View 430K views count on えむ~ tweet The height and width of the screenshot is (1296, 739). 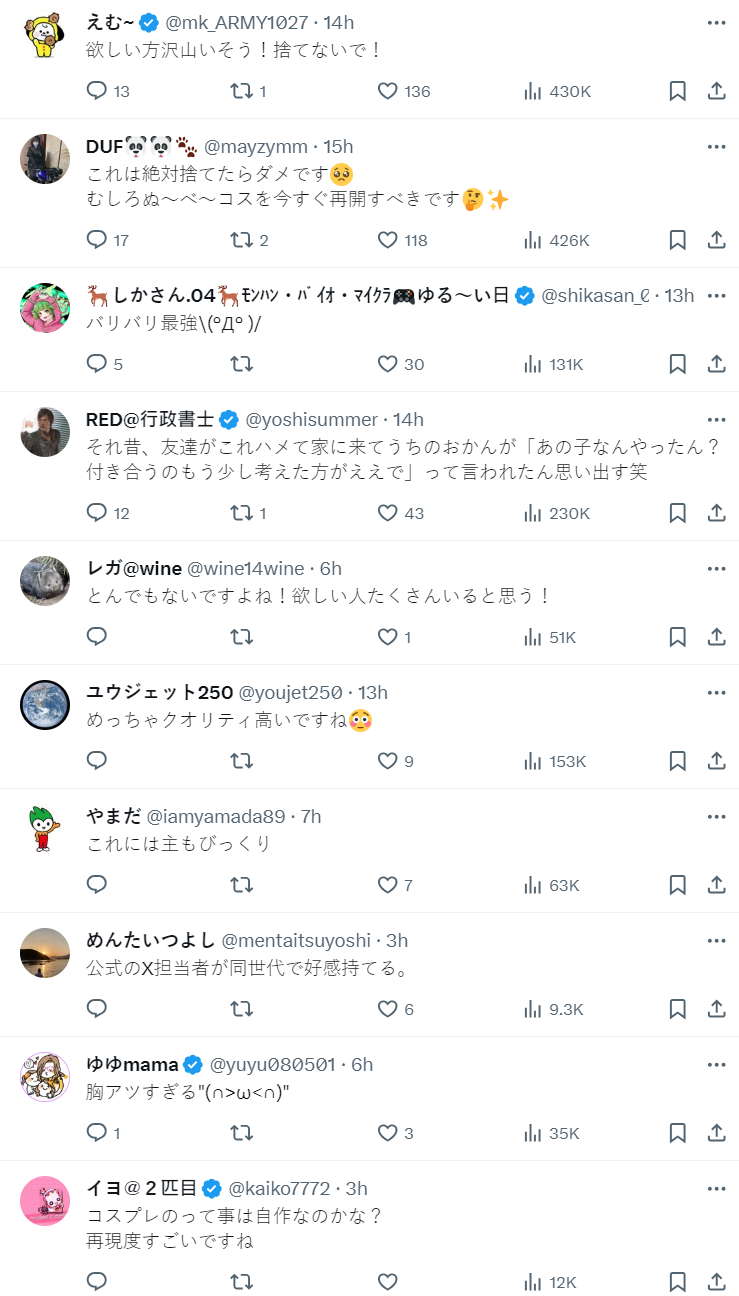click(558, 91)
